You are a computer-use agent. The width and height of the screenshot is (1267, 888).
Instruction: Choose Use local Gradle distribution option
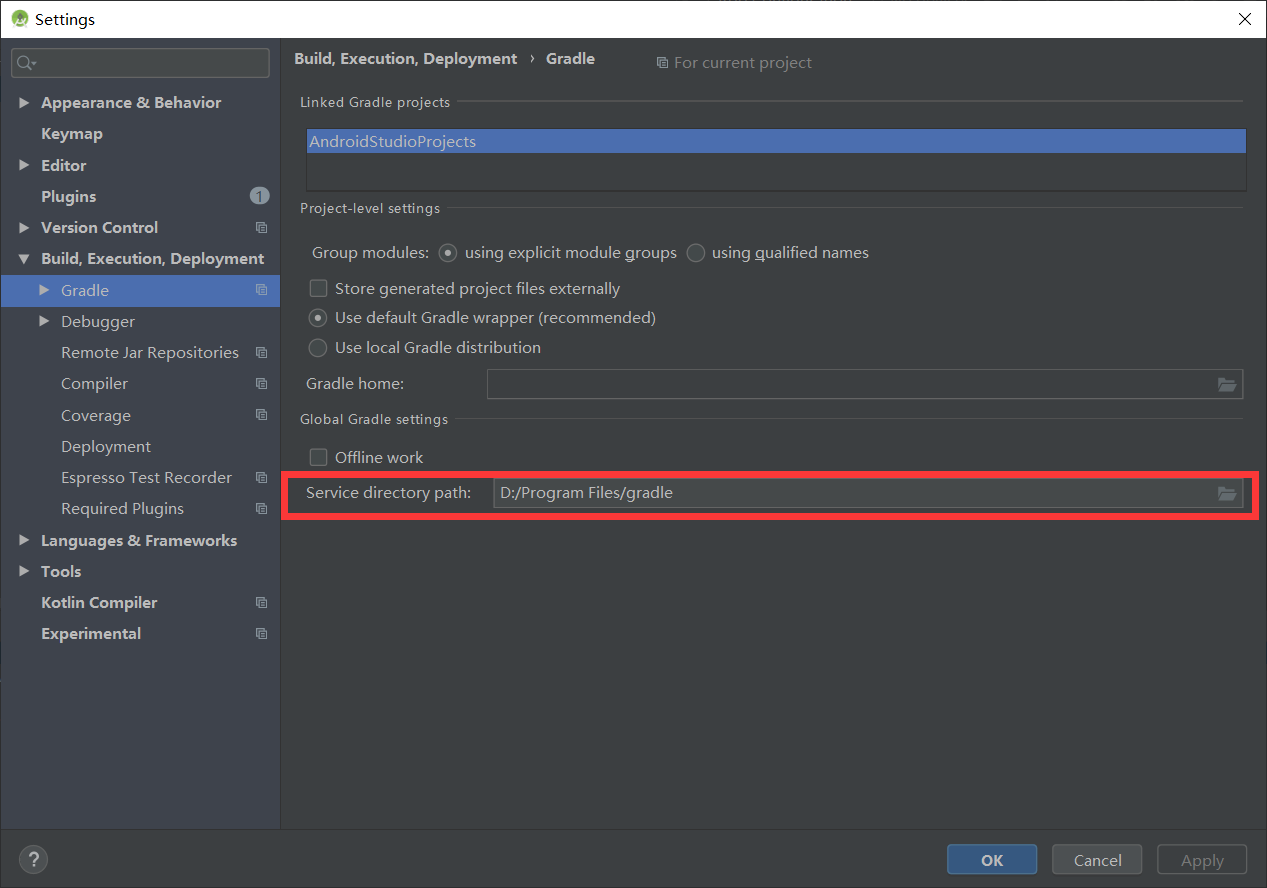tap(318, 348)
